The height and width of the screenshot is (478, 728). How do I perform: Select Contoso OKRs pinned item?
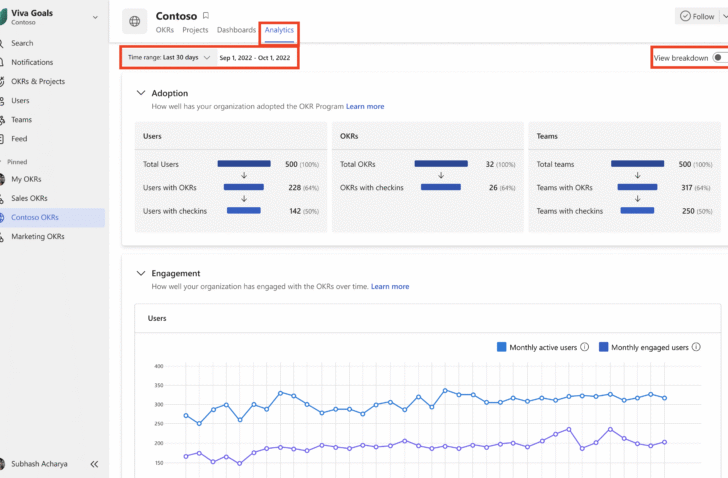(x=52, y=217)
